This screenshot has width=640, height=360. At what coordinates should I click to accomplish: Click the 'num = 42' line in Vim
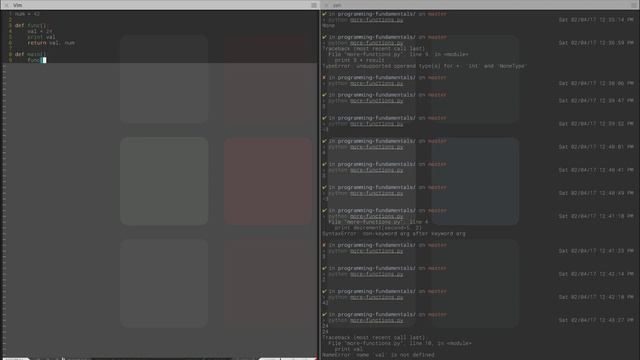point(27,14)
